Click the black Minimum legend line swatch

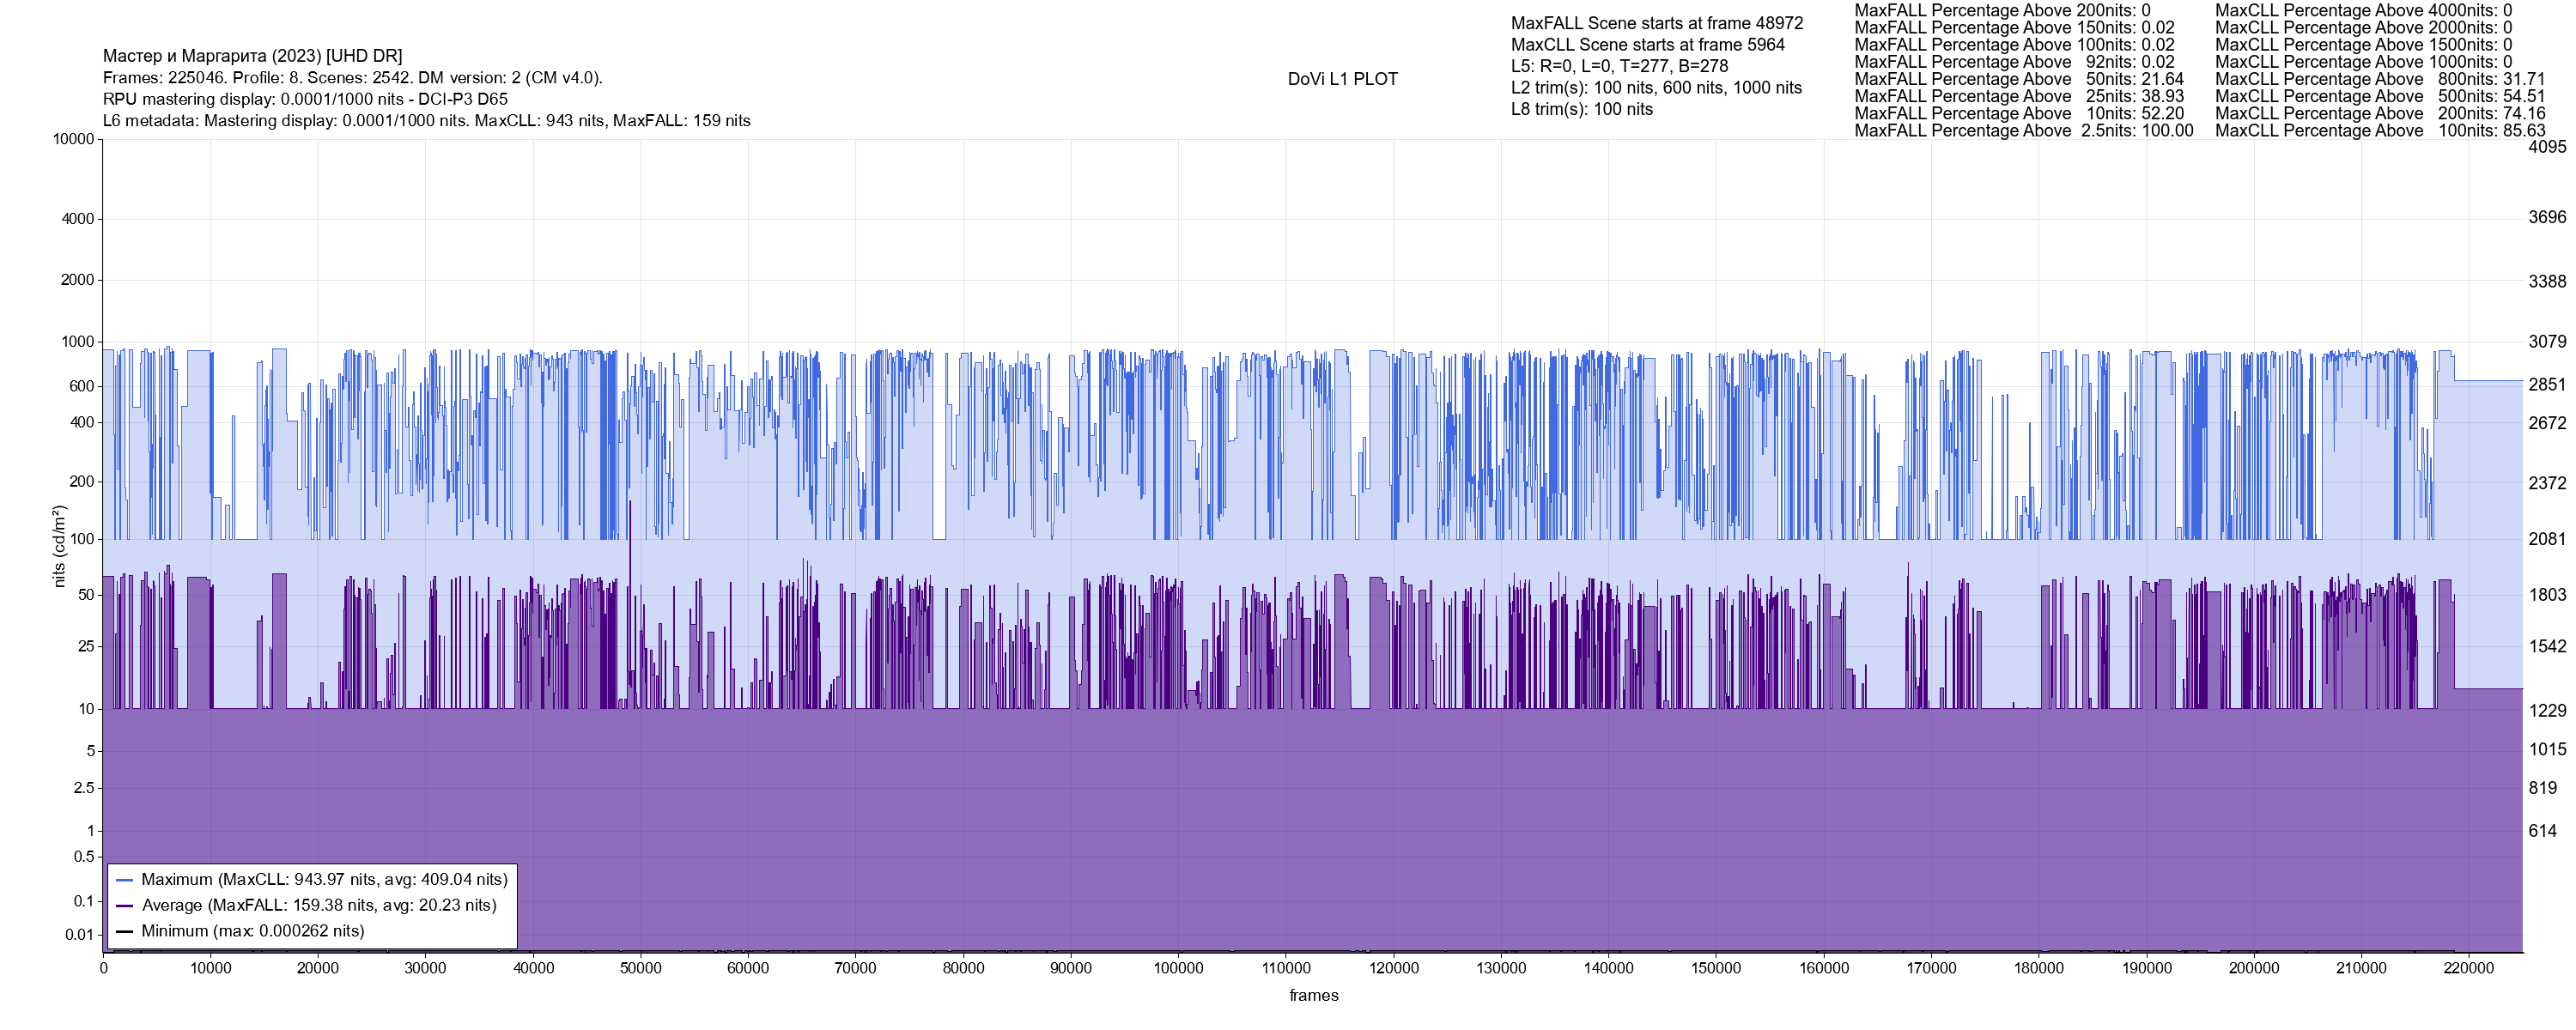point(125,932)
